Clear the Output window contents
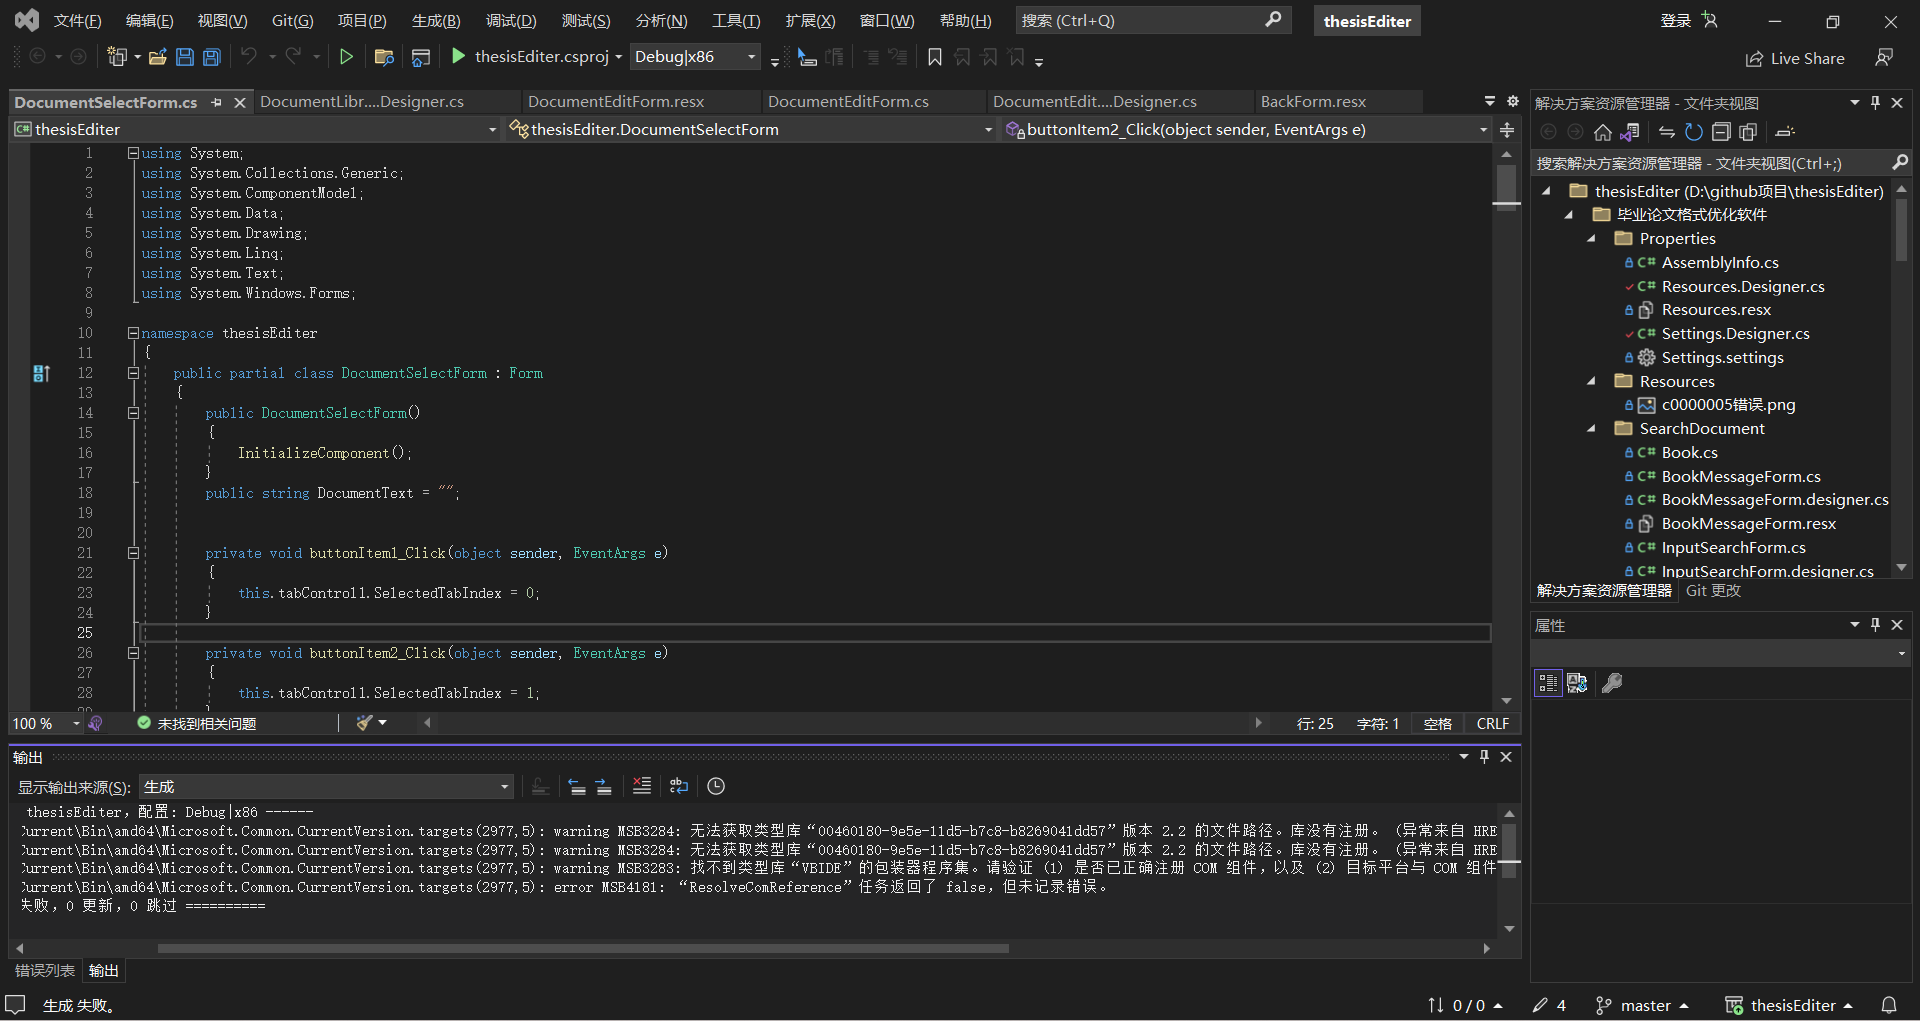This screenshot has height=1021, width=1920. [x=642, y=787]
